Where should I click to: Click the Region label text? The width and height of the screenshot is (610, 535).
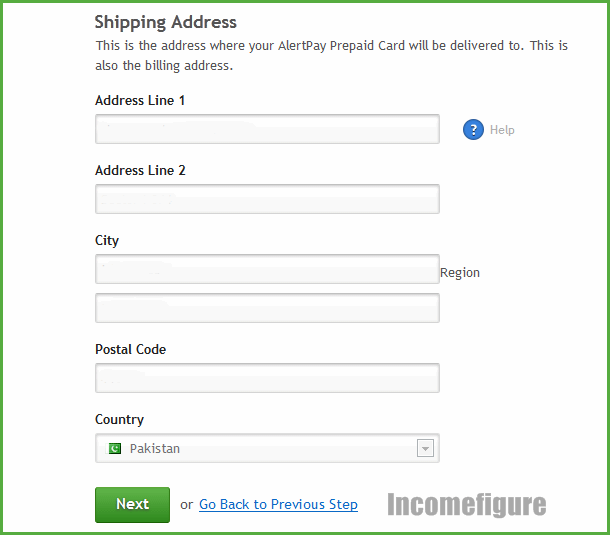click(x=460, y=273)
